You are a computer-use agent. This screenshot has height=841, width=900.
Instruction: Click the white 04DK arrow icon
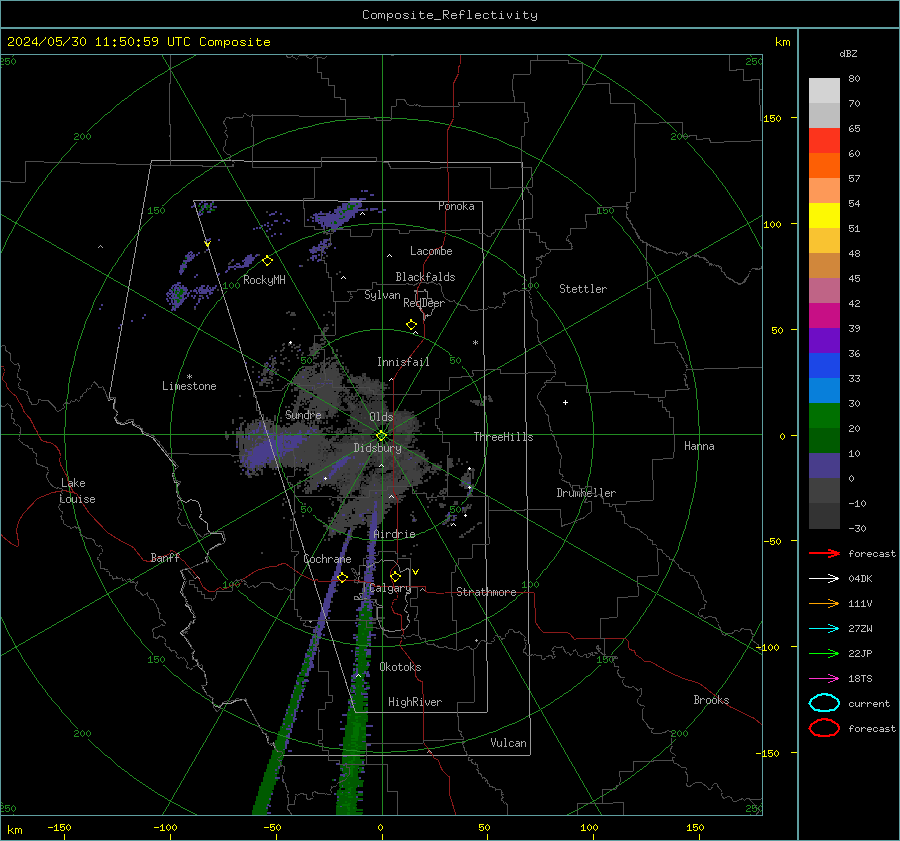pos(824,578)
